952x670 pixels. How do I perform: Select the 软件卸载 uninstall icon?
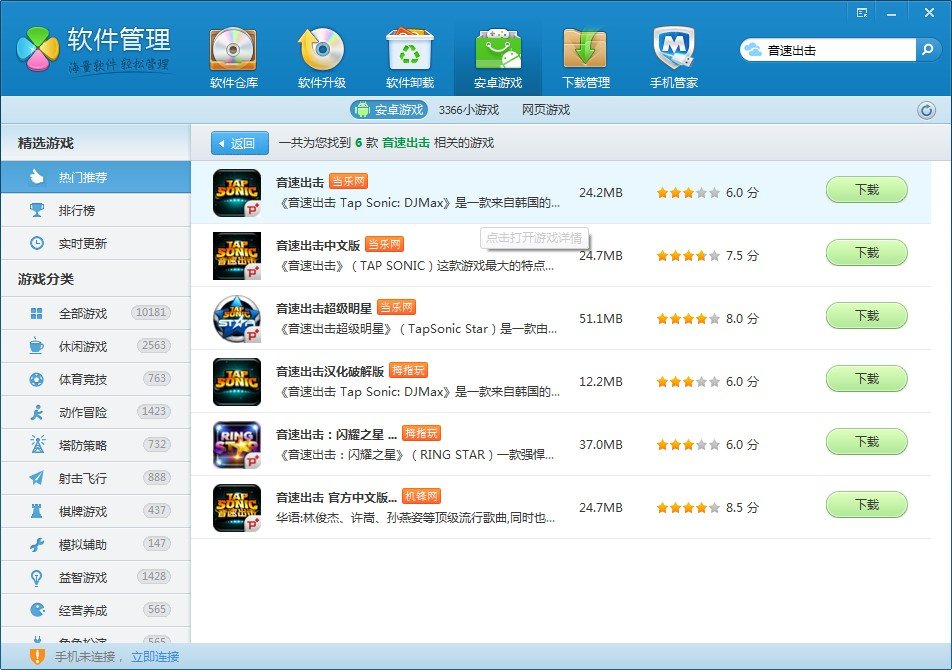pyautogui.click(x=412, y=55)
